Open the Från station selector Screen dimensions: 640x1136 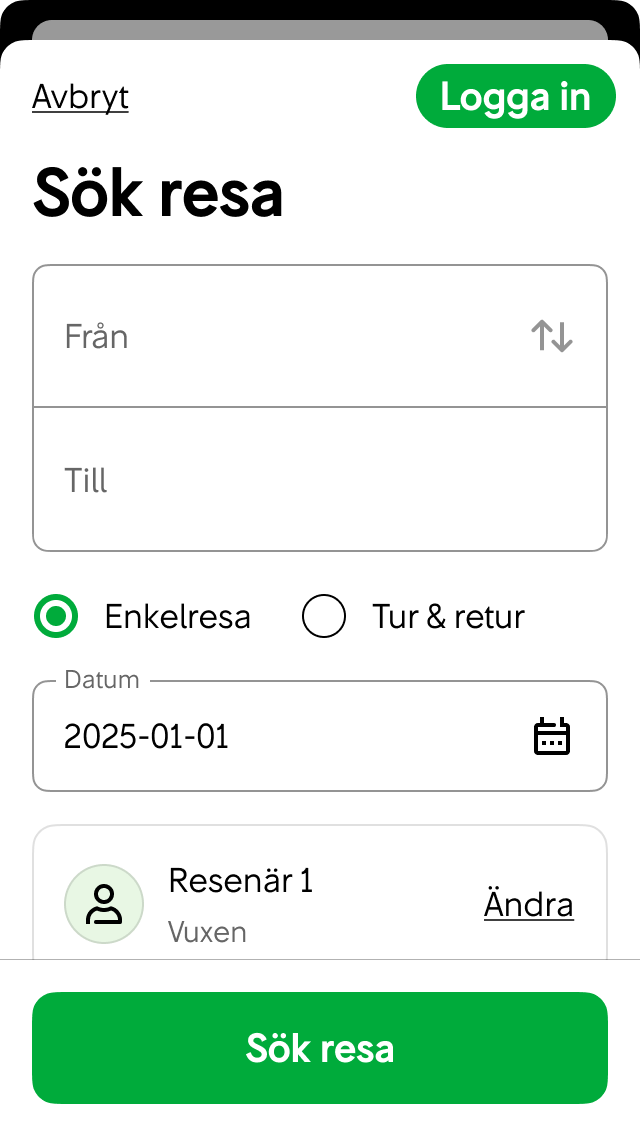click(250, 336)
